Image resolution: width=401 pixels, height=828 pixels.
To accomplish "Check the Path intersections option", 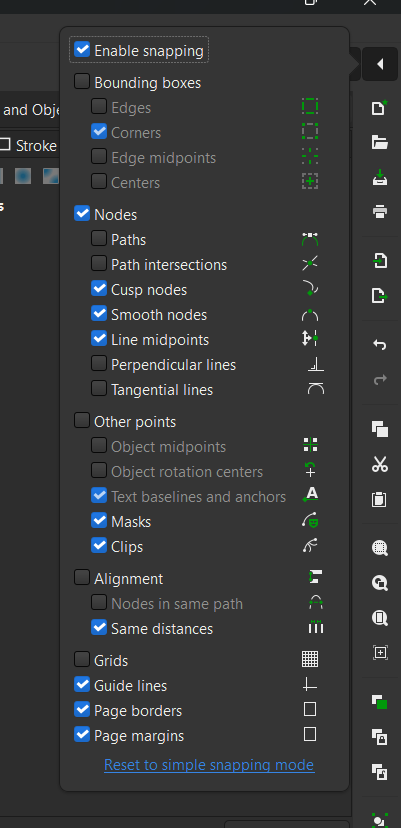I will (x=99, y=264).
